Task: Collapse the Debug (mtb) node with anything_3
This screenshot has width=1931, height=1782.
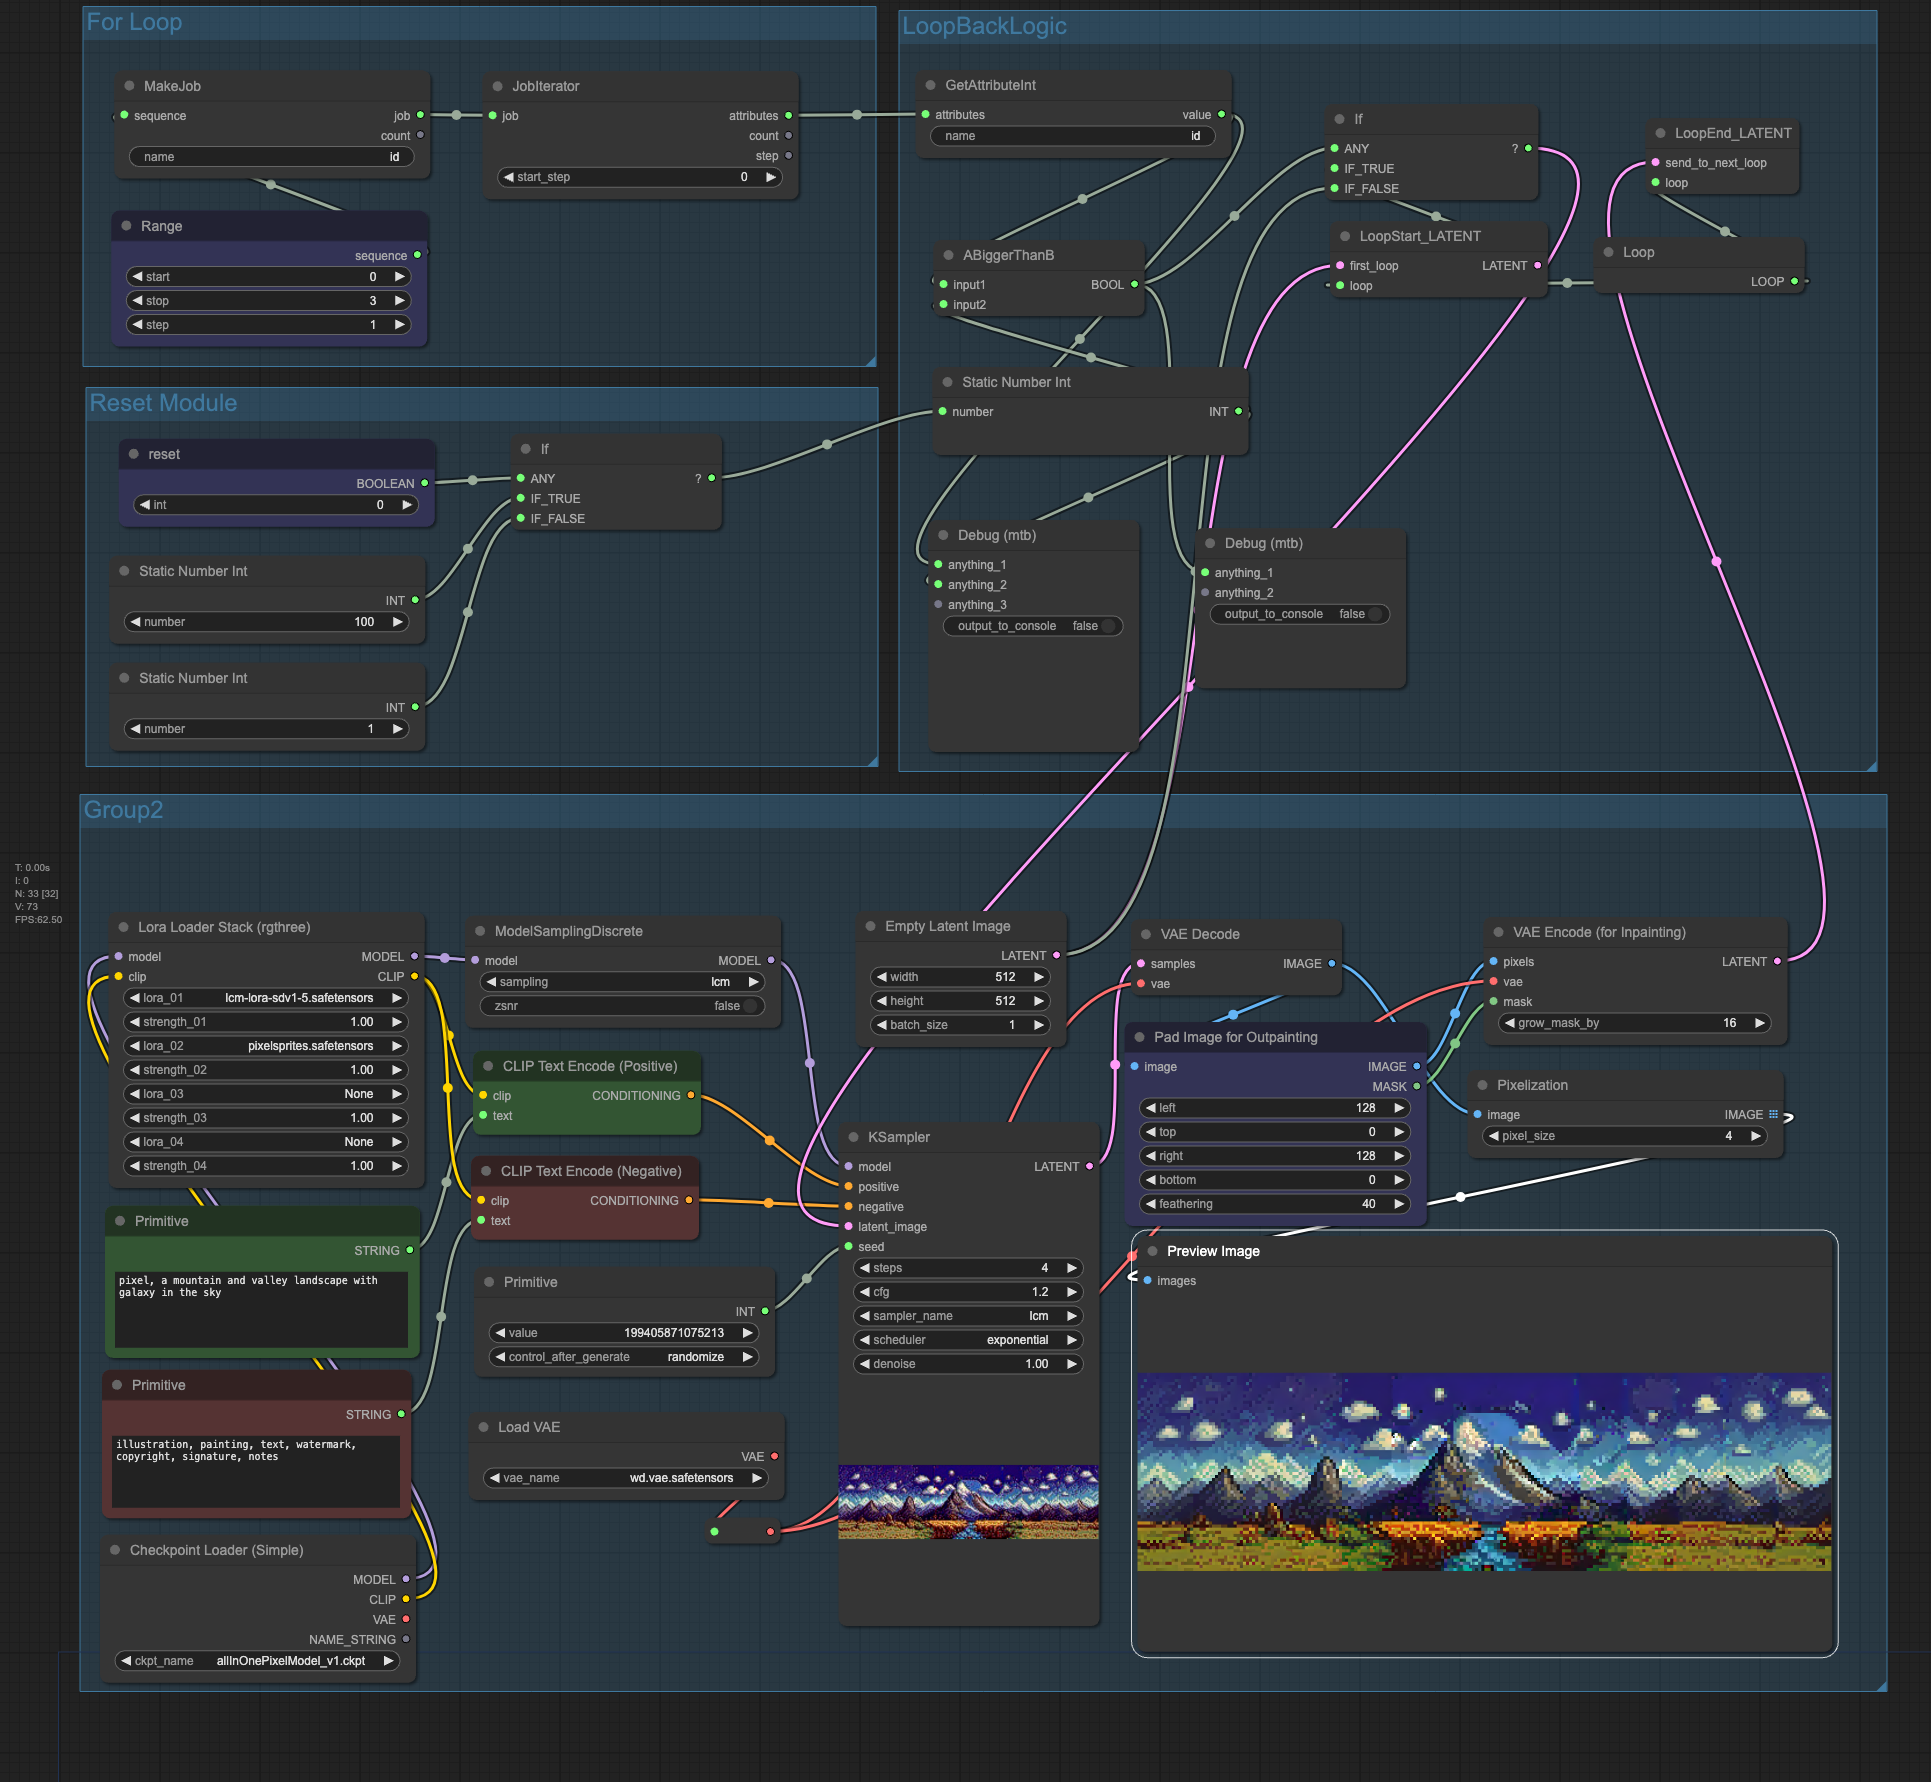Action: pos(944,535)
